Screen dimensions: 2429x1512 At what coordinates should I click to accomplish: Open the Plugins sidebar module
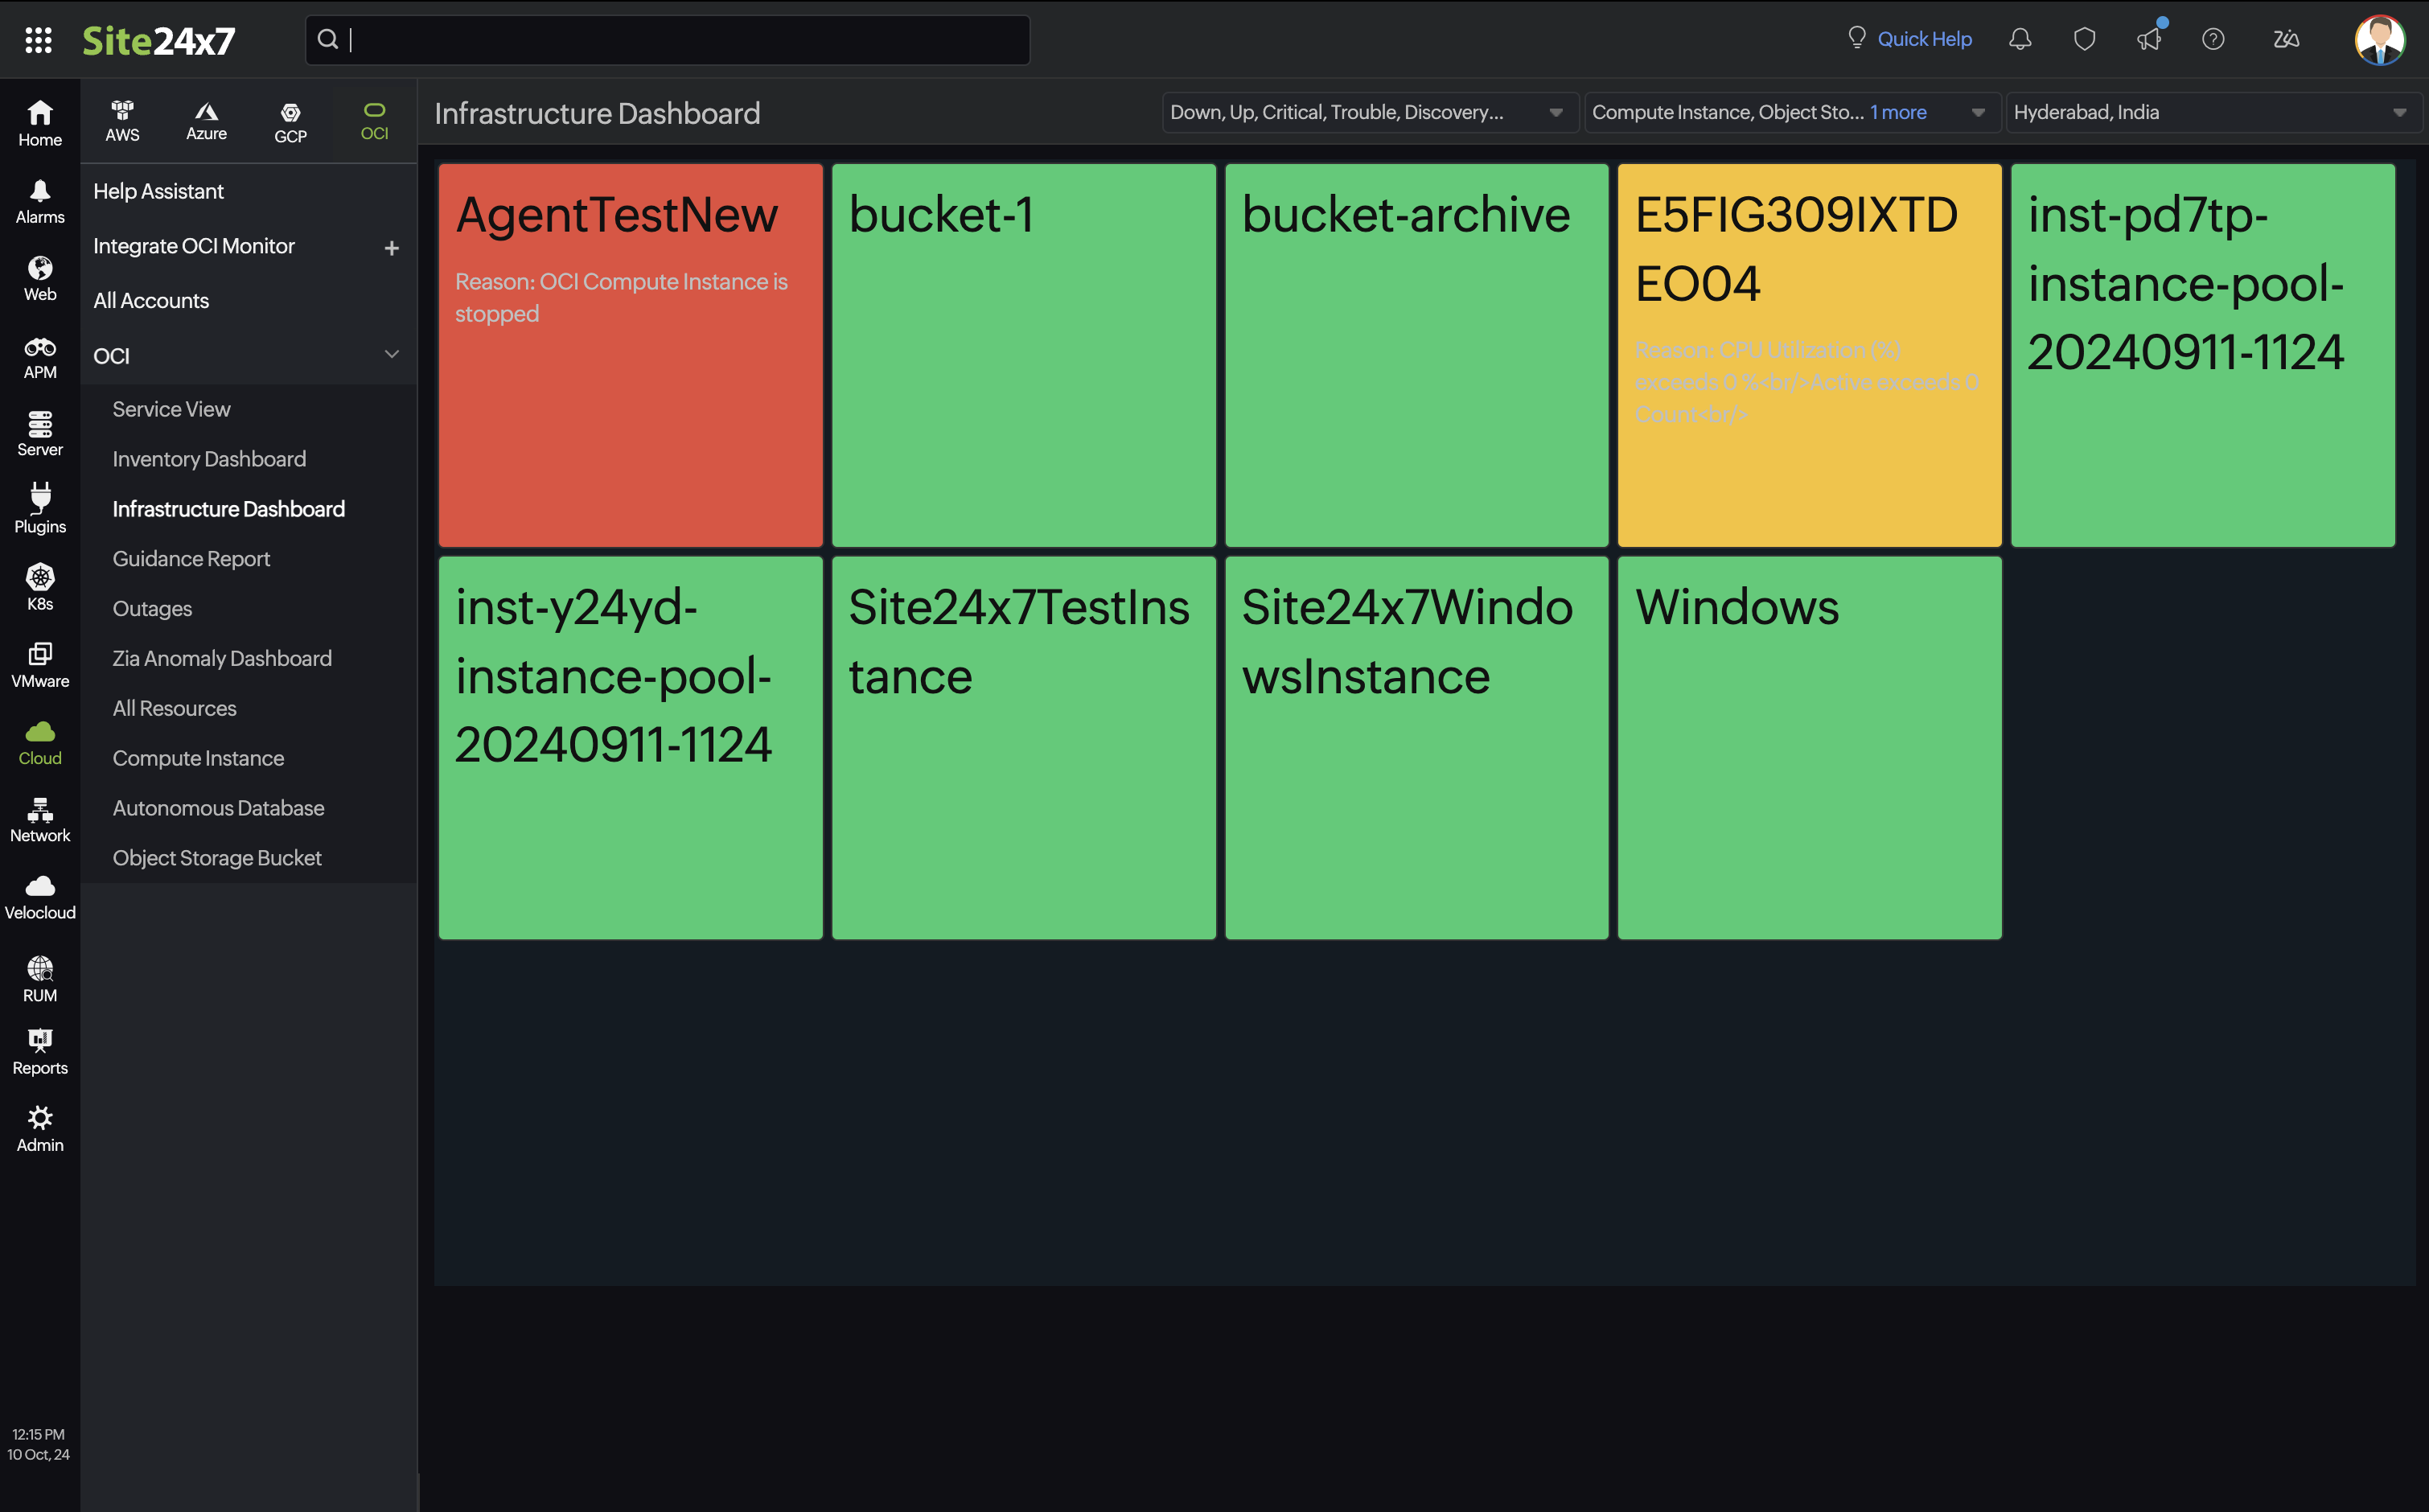click(40, 509)
